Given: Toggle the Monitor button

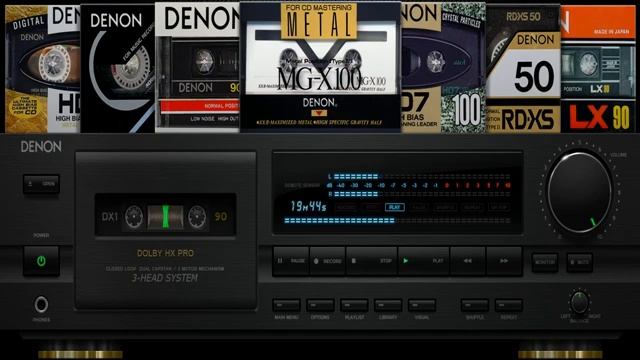Looking at the screenshot, I should point(545,262).
